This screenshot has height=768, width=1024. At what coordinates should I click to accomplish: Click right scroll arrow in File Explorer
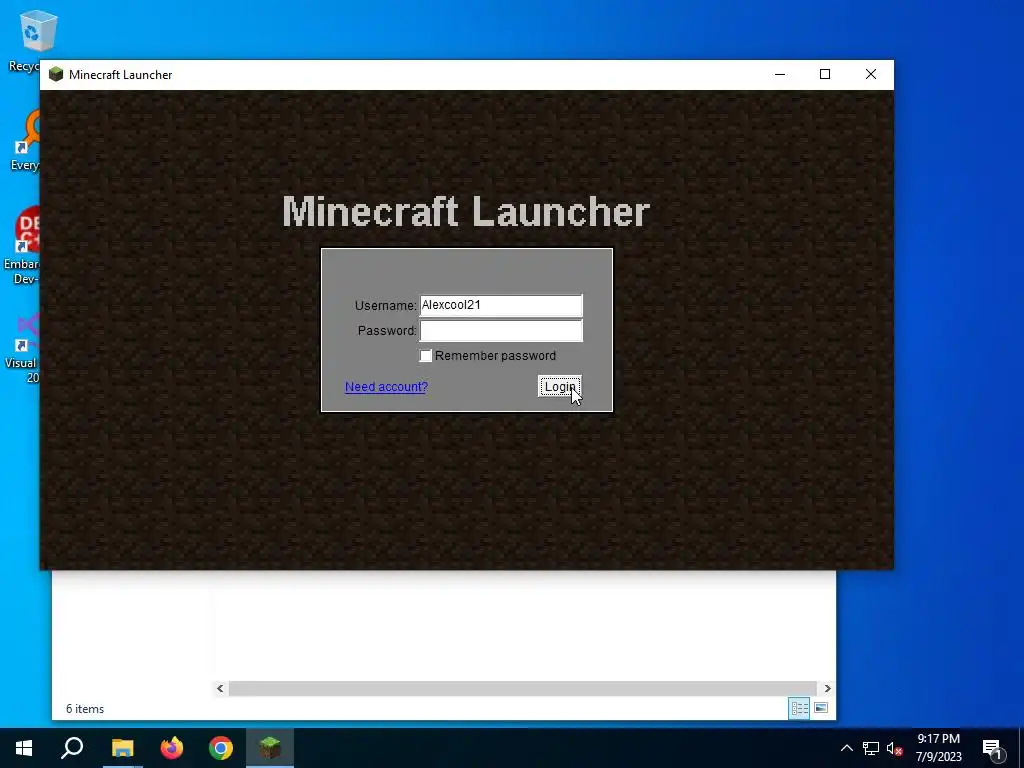[x=827, y=688]
